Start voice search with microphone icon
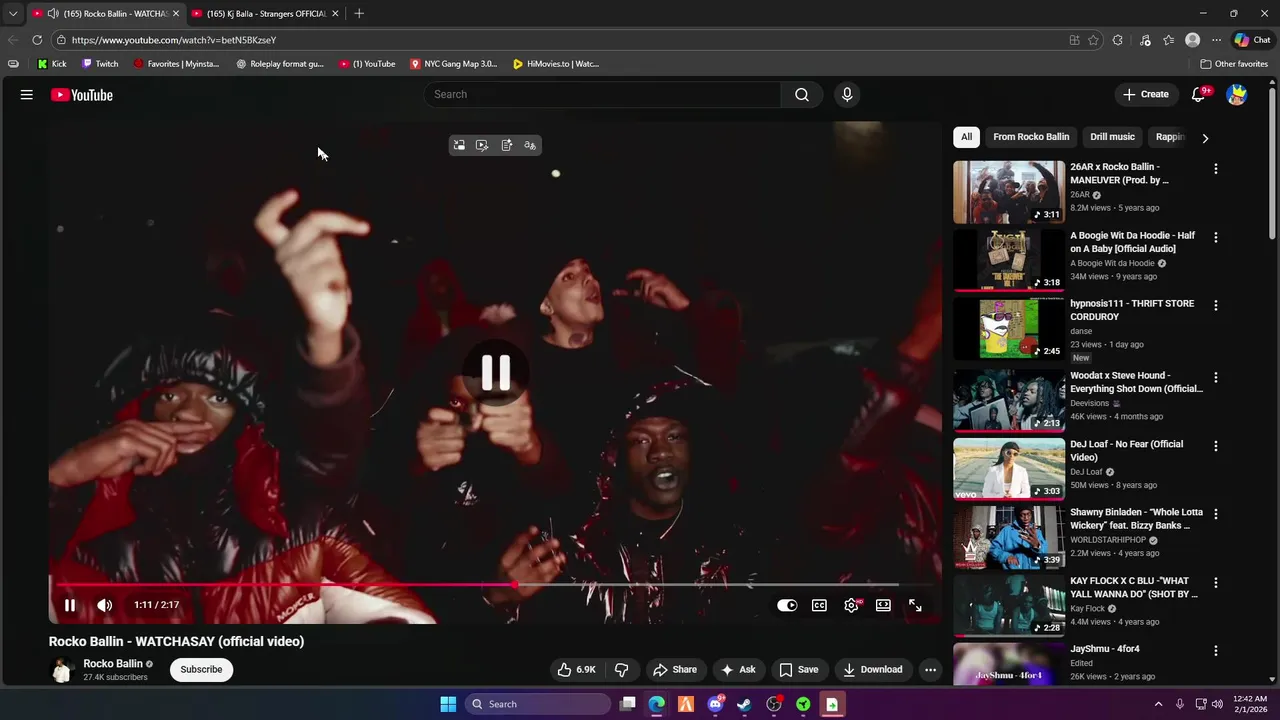Image resolution: width=1280 pixels, height=720 pixels. [x=847, y=94]
